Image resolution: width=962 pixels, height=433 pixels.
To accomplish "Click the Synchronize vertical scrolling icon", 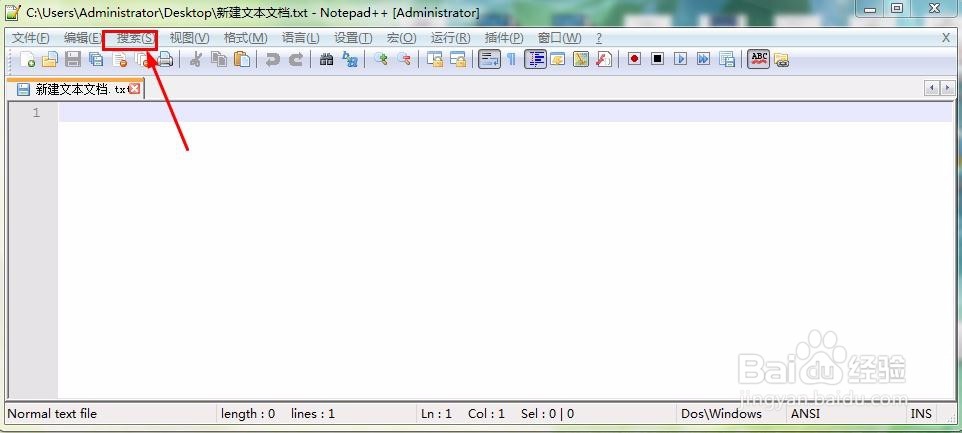I will pyautogui.click(x=435, y=59).
